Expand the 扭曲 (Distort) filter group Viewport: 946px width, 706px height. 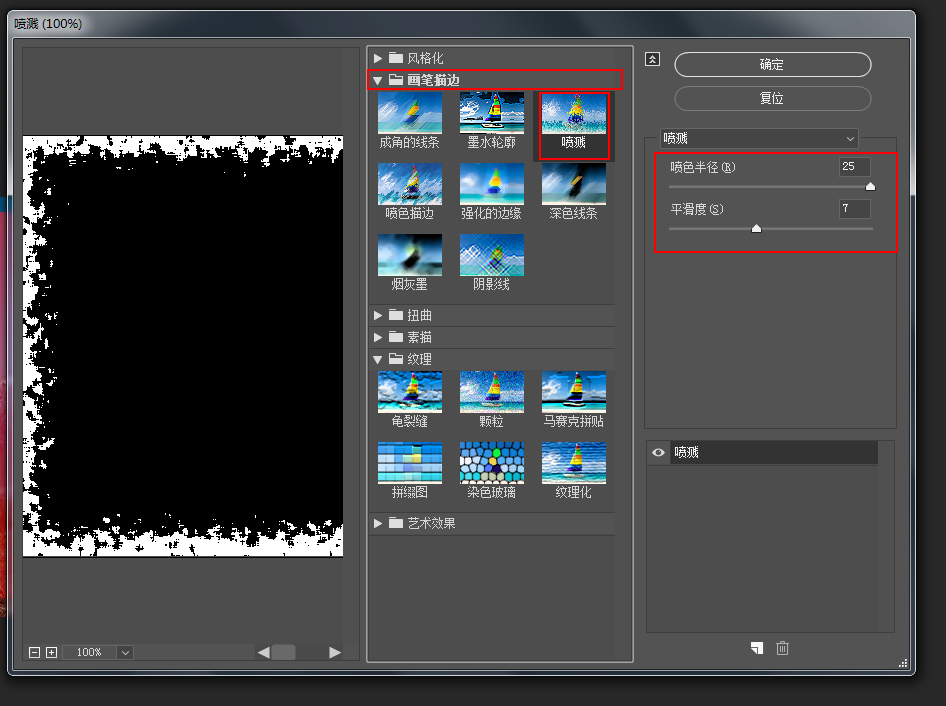(x=379, y=314)
